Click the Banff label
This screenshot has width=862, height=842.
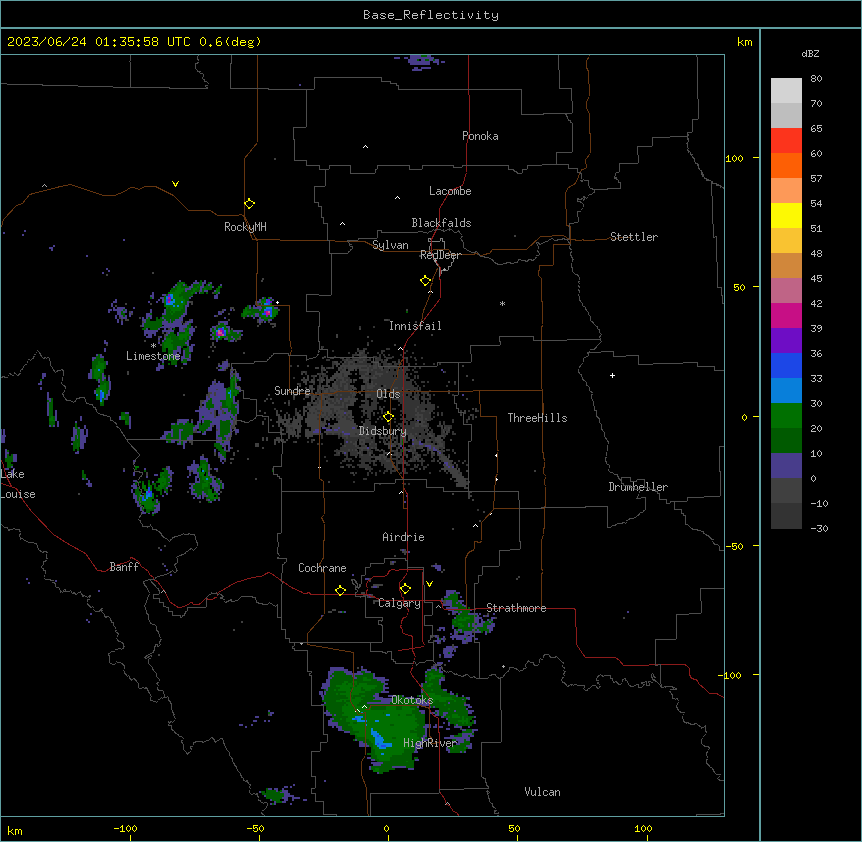coord(124,567)
